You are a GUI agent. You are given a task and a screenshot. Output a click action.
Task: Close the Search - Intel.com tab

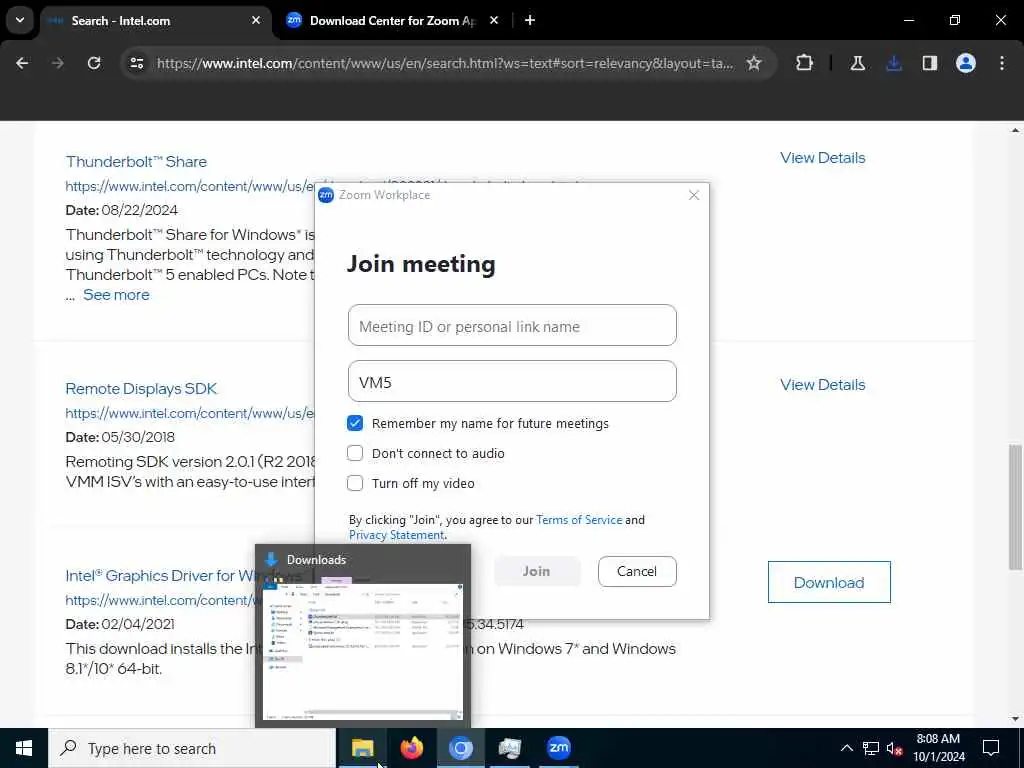point(256,20)
